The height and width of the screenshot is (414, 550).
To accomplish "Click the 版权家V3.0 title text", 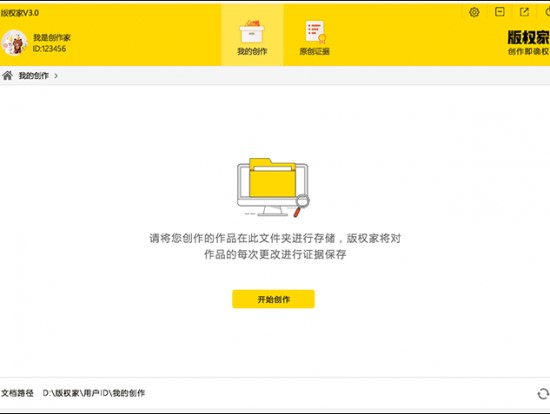I will (x=20, y=13).
